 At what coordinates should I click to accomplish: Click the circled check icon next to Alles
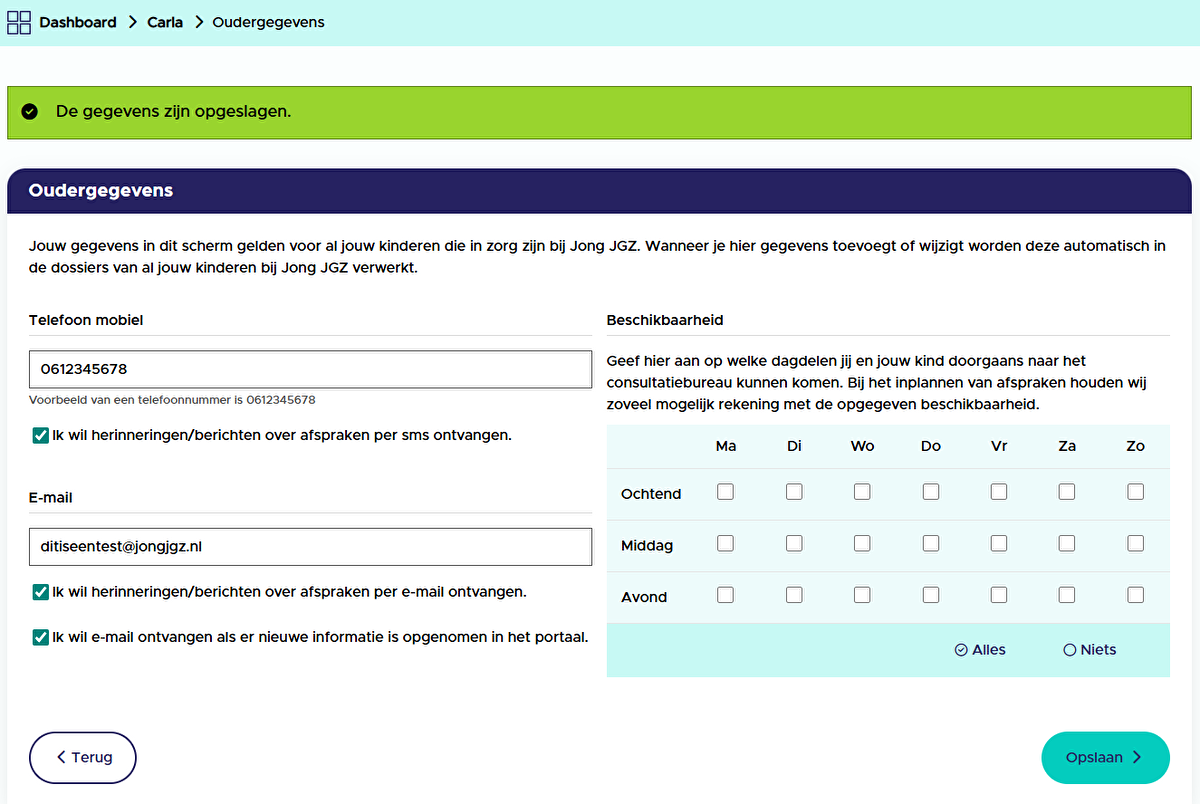961,649
